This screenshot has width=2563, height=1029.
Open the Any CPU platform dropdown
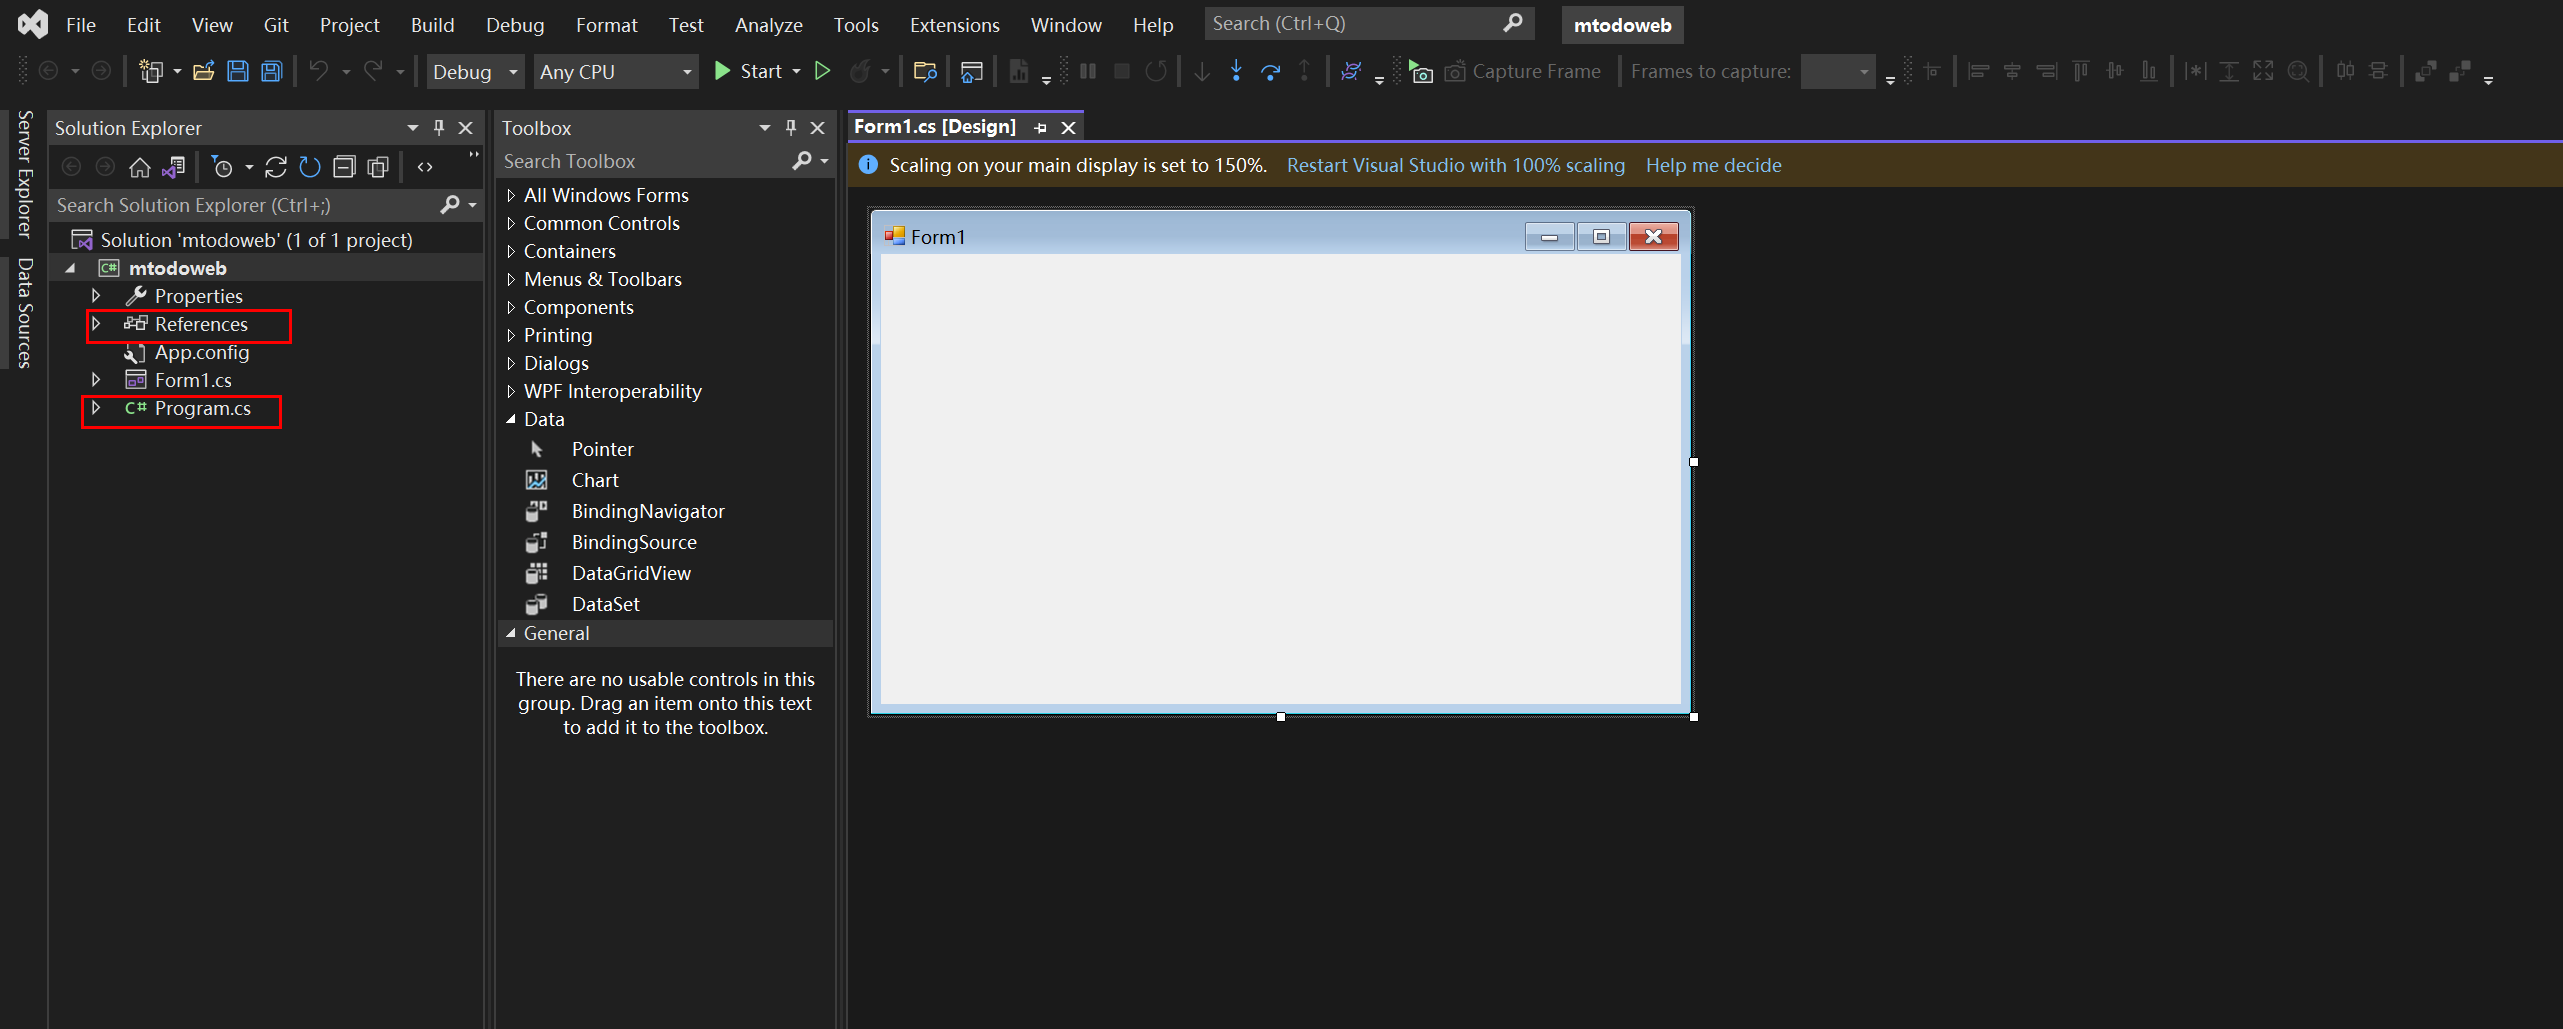tap(684, 71)
